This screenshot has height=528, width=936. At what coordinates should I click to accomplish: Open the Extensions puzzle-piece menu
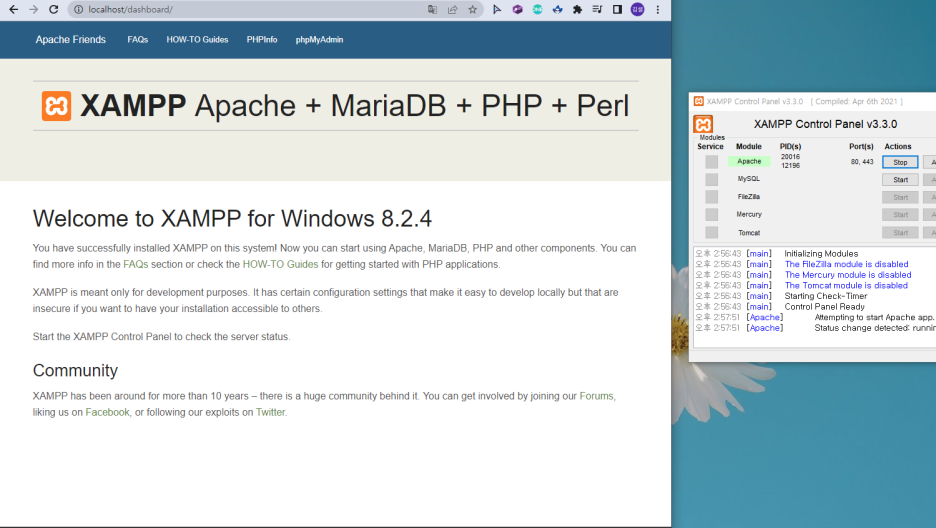[x=577, y=10]
